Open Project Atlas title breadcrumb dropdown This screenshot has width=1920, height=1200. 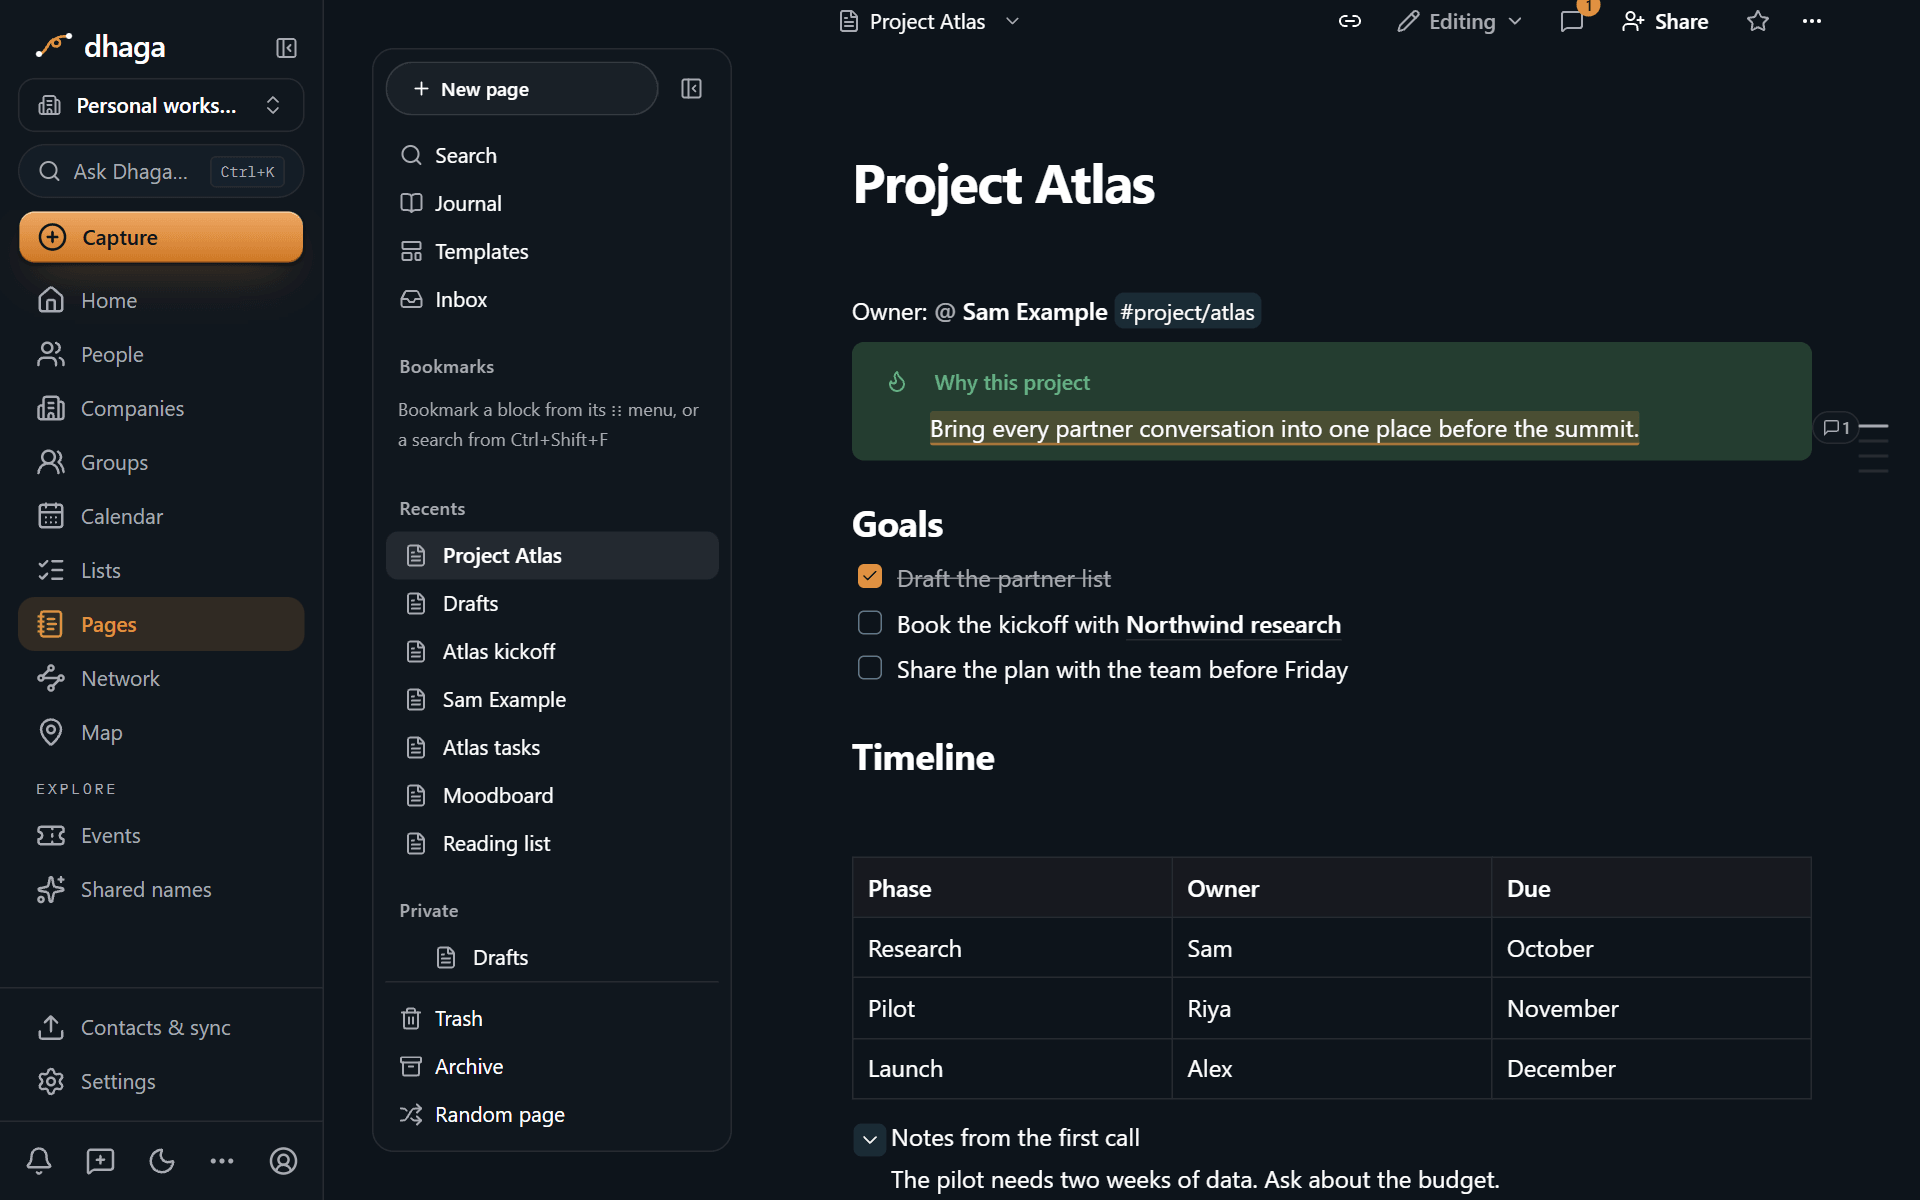(x=929, y=21)
